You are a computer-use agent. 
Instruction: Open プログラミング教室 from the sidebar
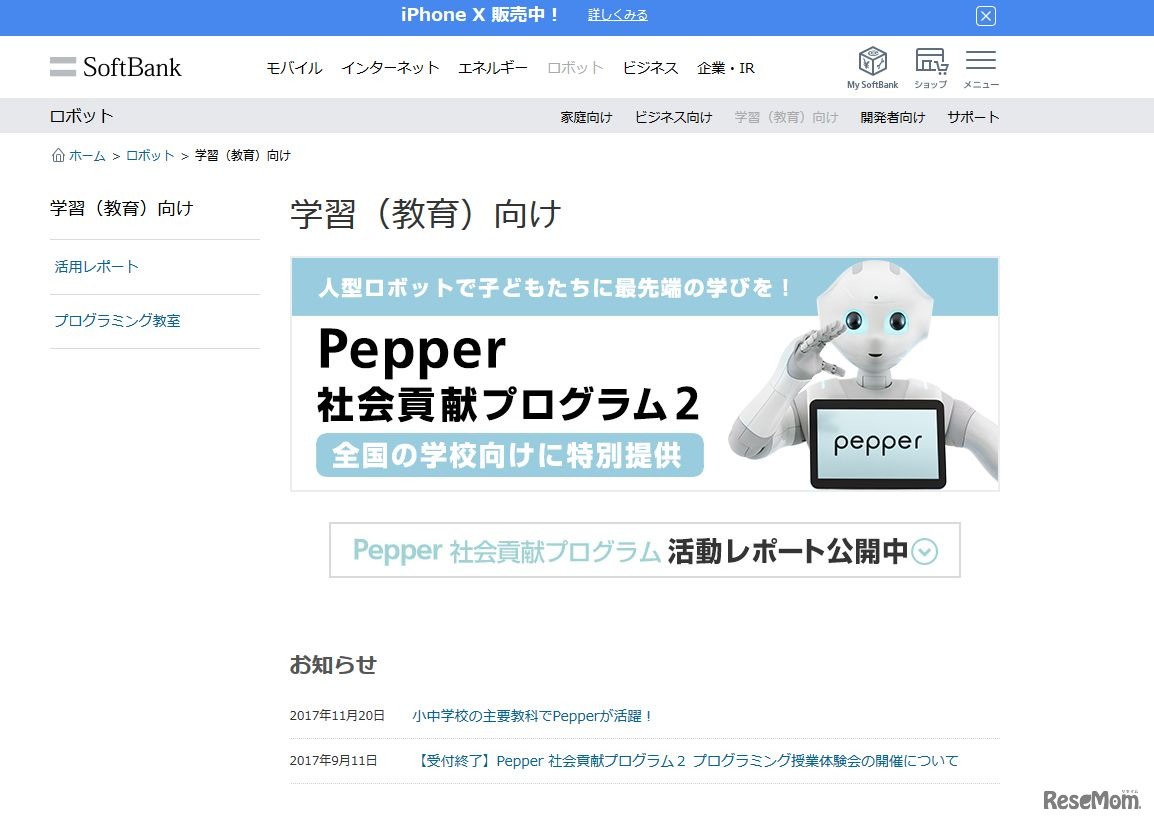coord(117,320)
